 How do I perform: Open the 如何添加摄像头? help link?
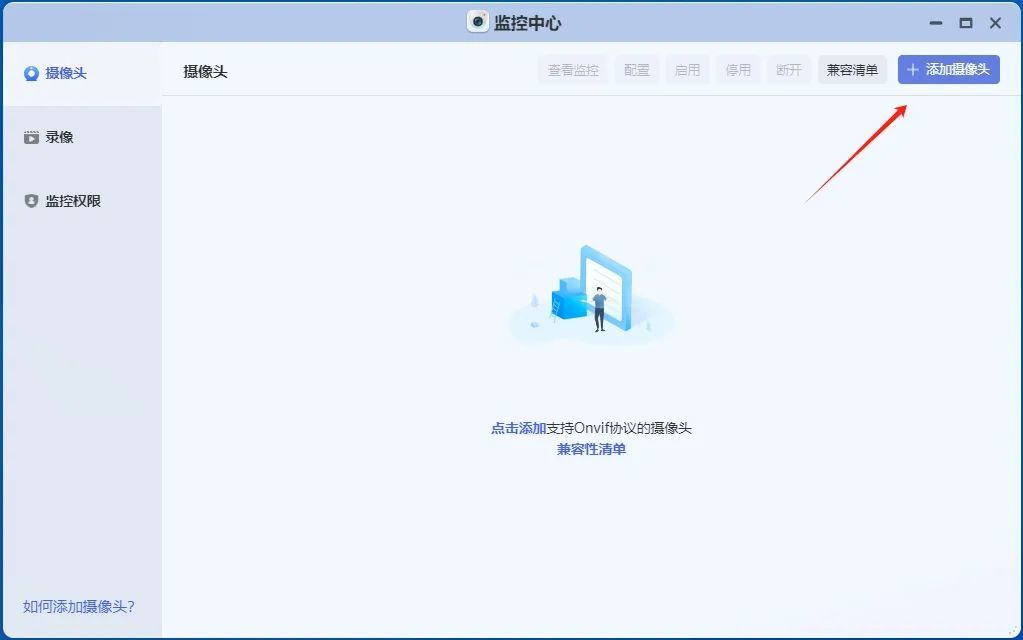[79, 607]
